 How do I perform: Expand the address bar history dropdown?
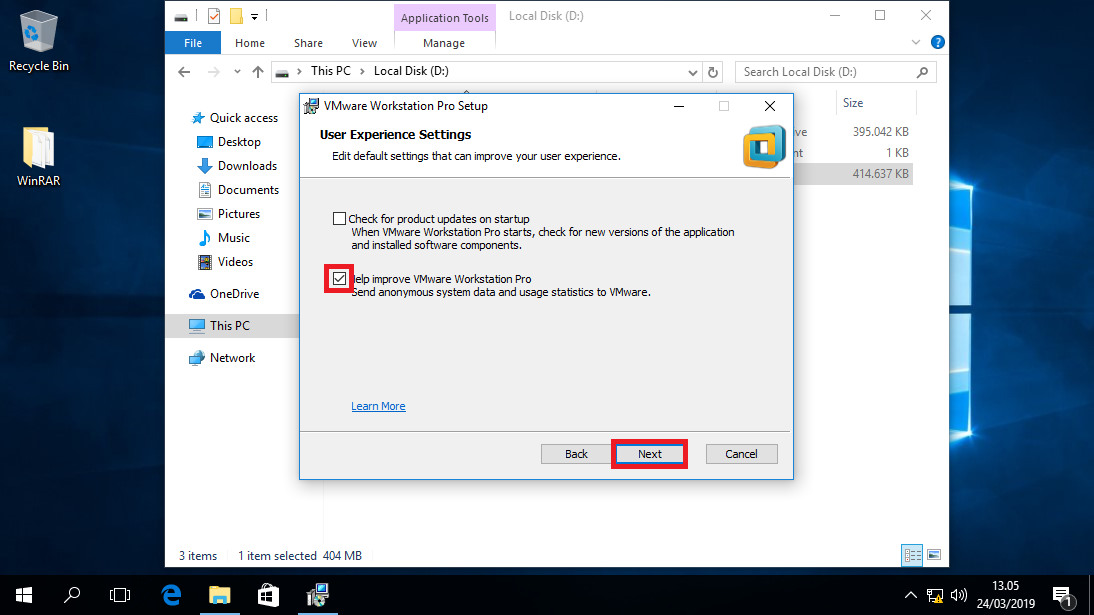tap(692, 72)
